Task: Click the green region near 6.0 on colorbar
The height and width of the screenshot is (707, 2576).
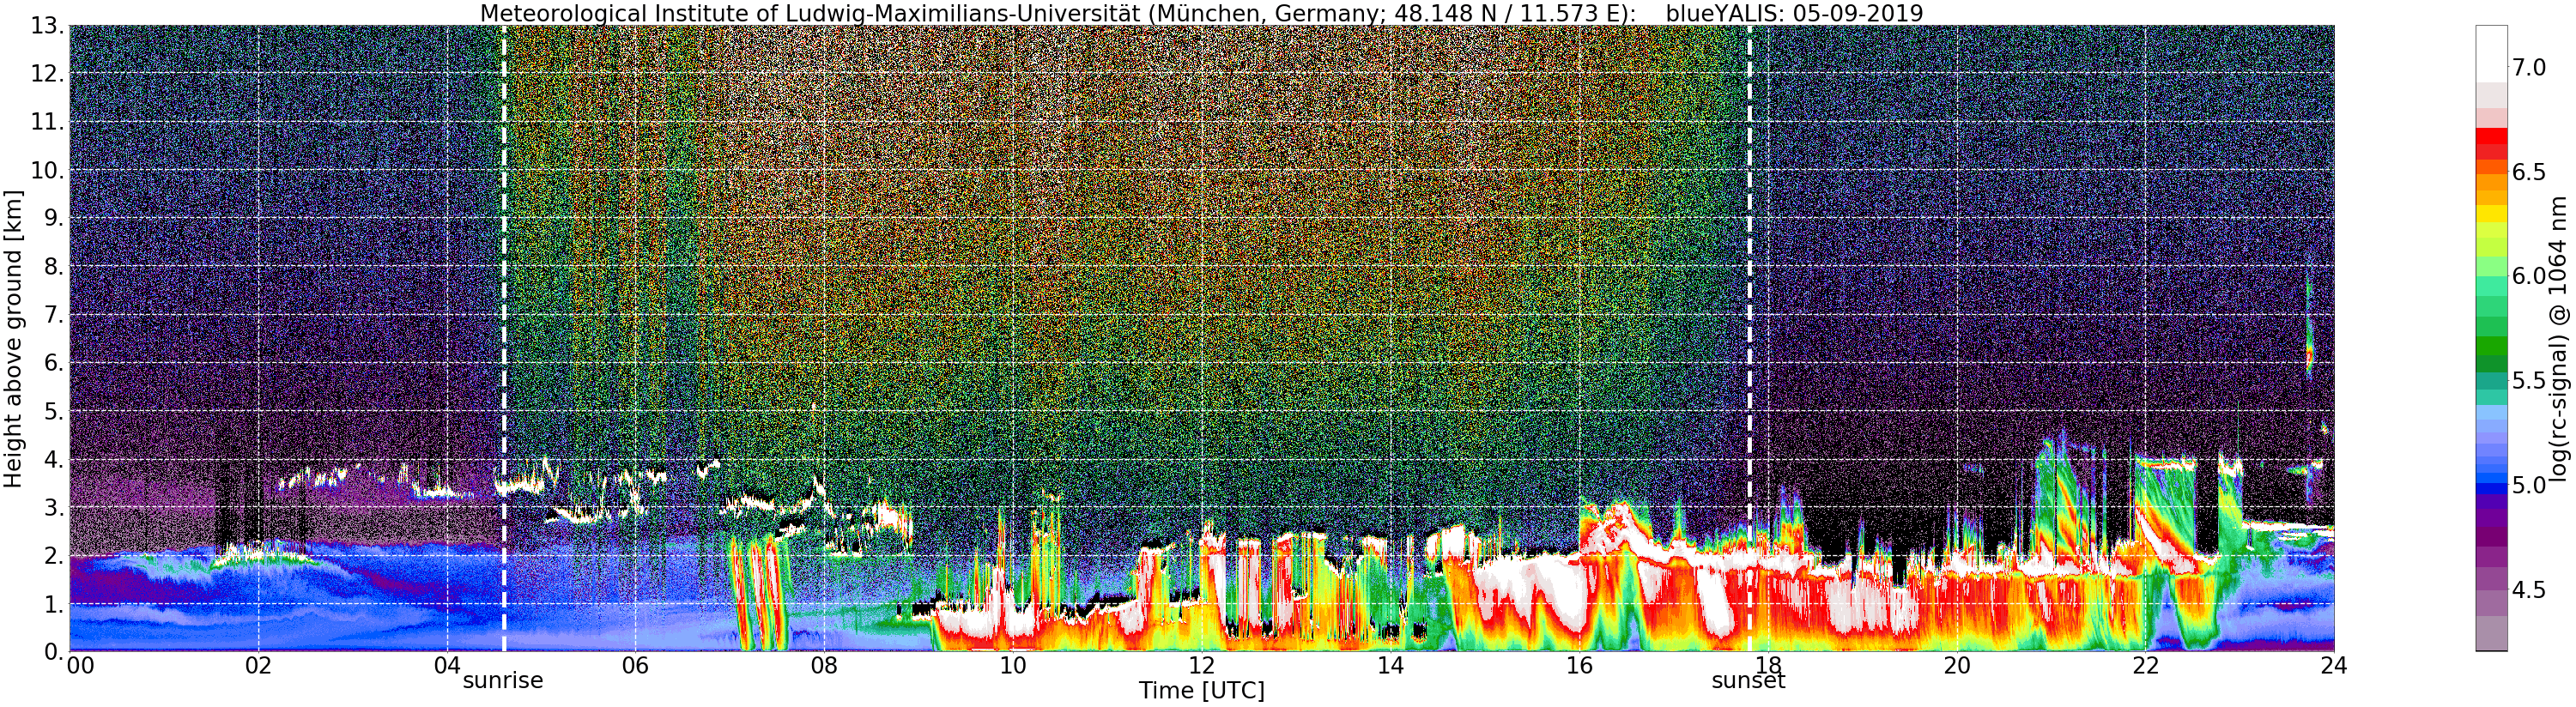Action: click(x=2491, y=290)
